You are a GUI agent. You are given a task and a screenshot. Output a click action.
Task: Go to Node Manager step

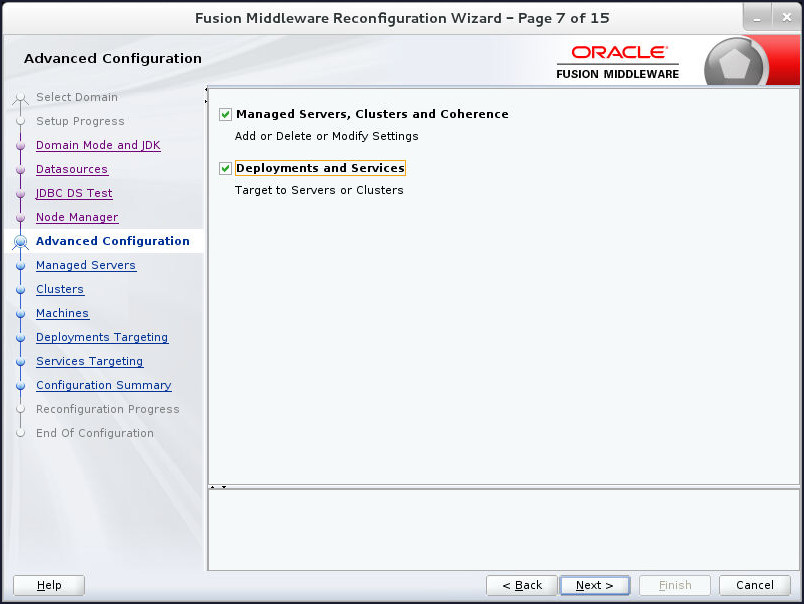(77, 217)
